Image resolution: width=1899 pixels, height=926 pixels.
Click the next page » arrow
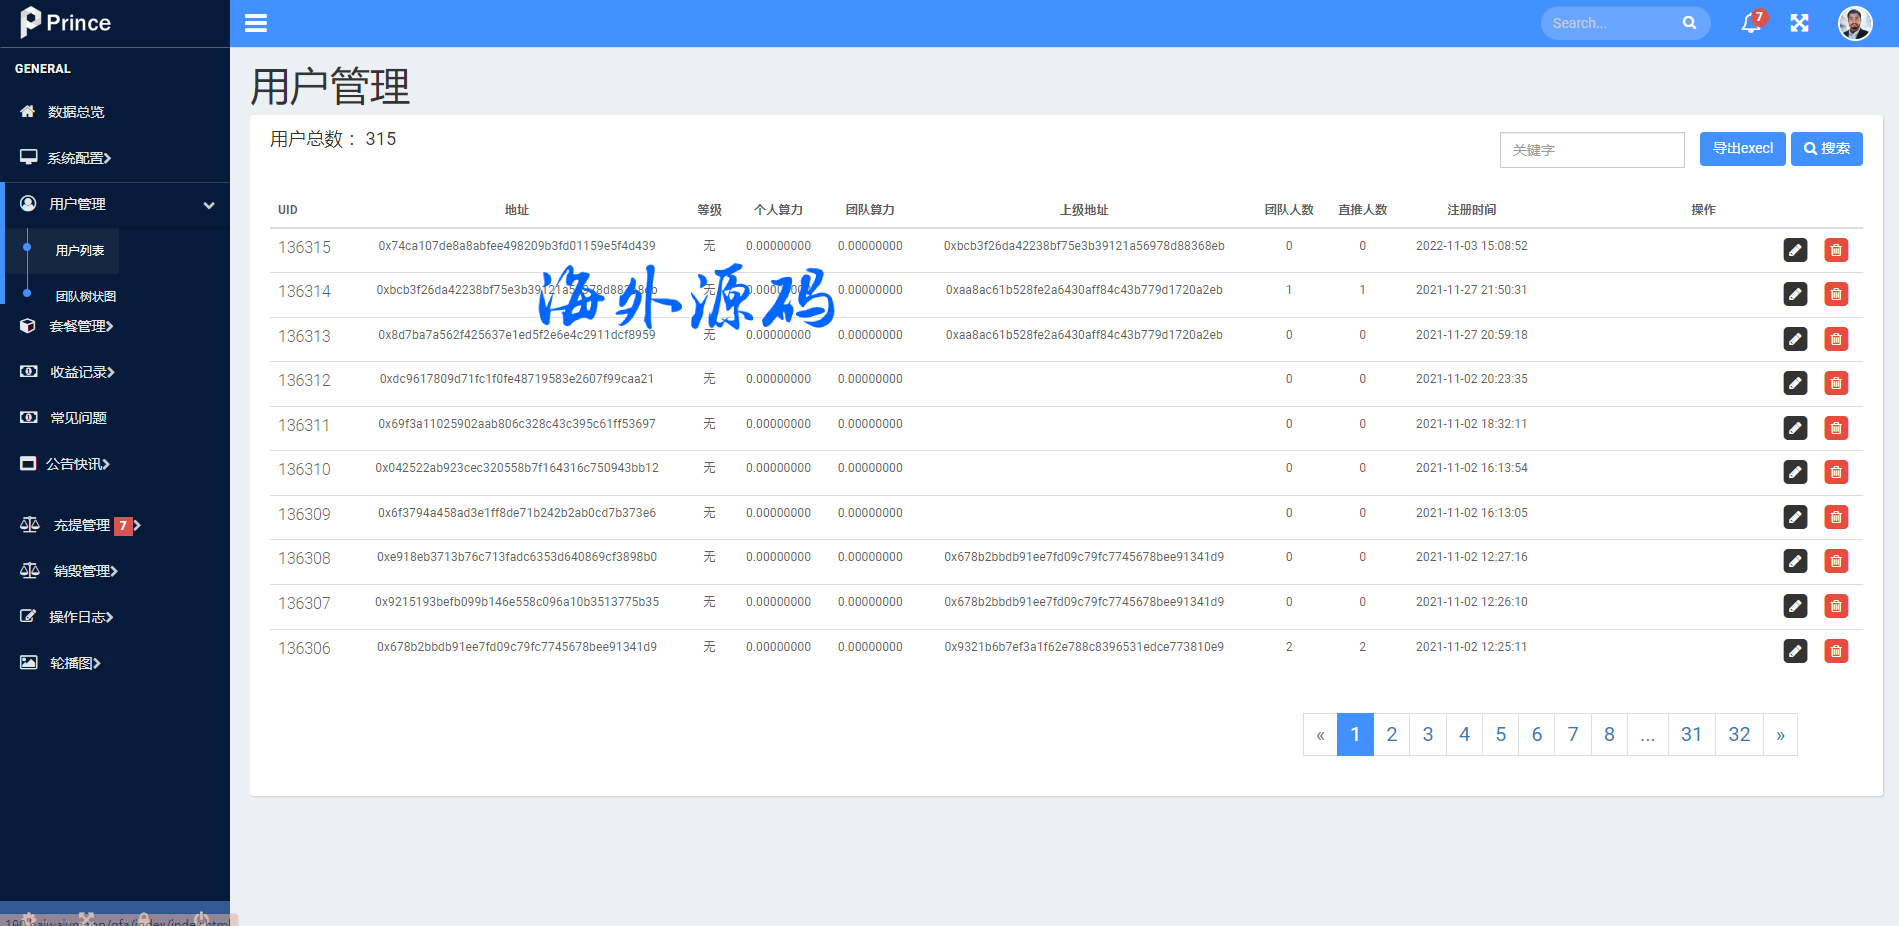(1780, 735)
